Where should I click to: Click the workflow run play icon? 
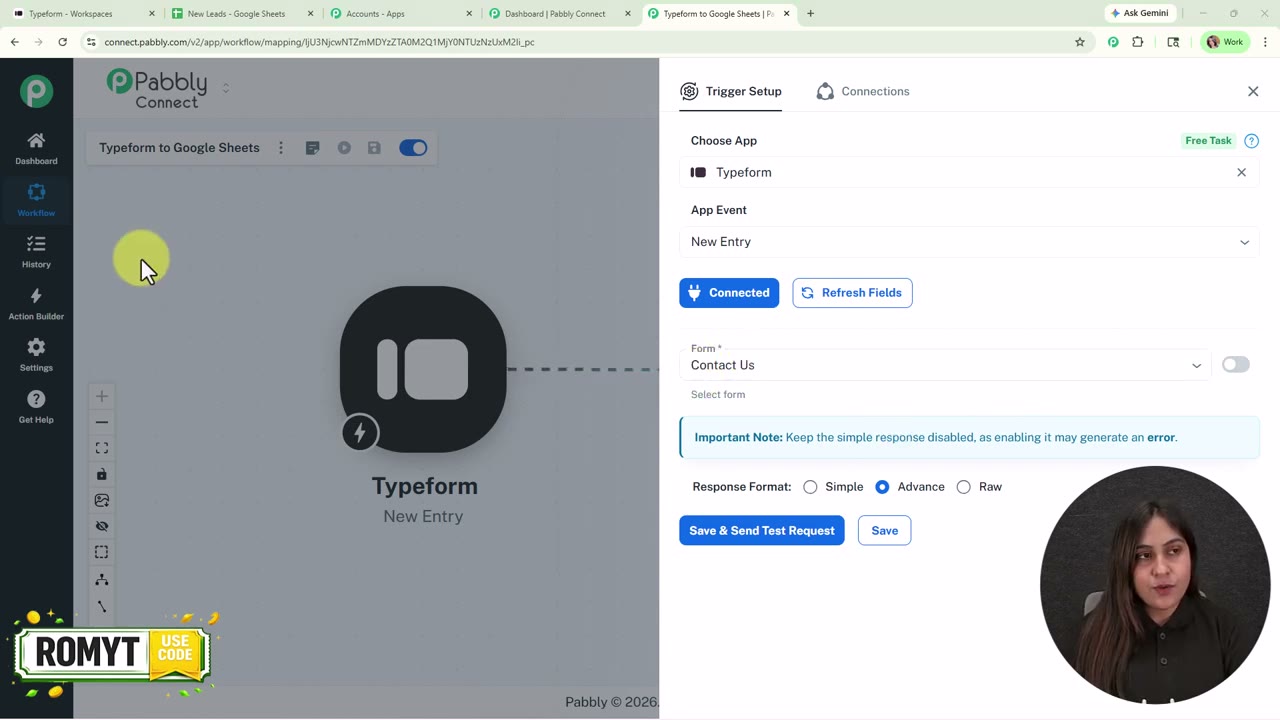[344, 148]
